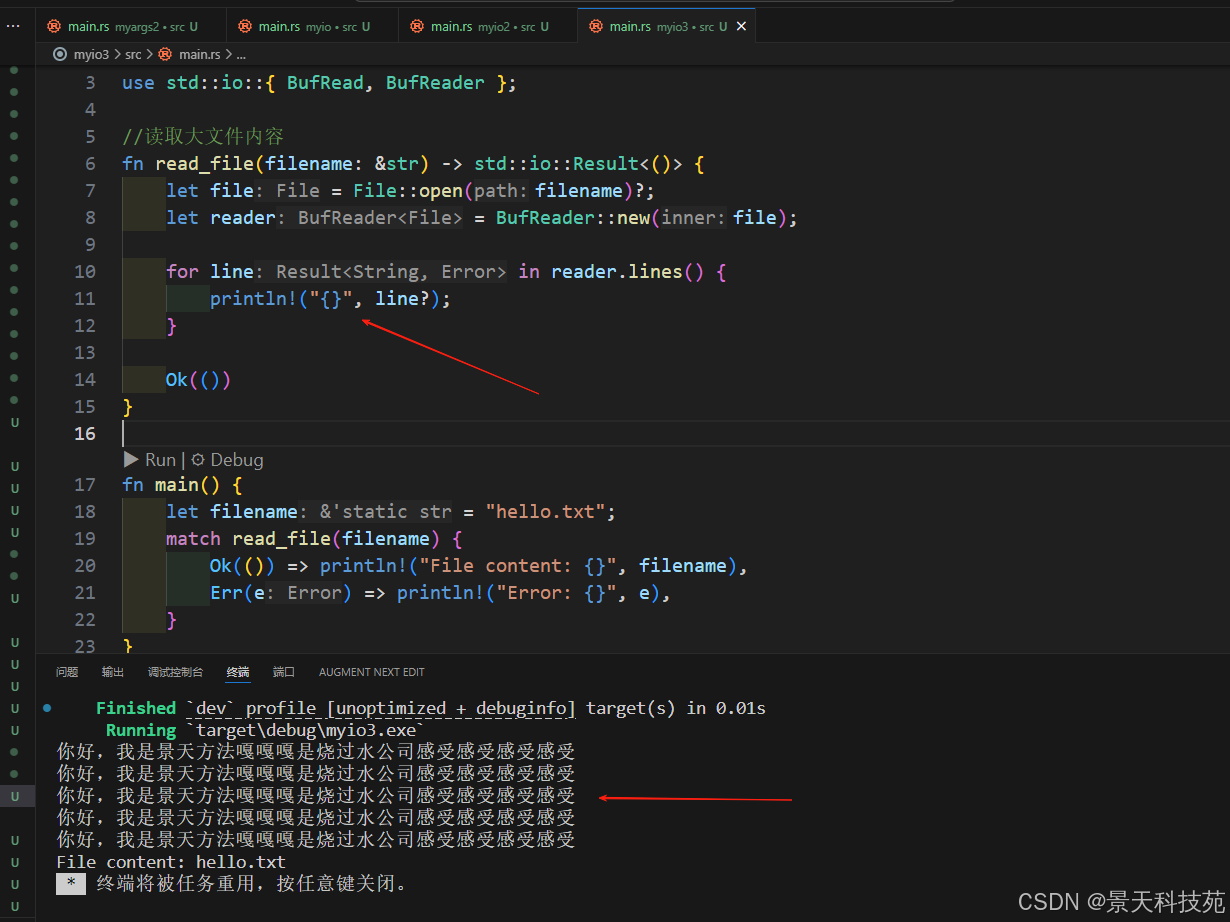Click line number 21 in the gutter
Image resolution: width=1230 pixels, height=922 pixels.
(x=85, y=593)
